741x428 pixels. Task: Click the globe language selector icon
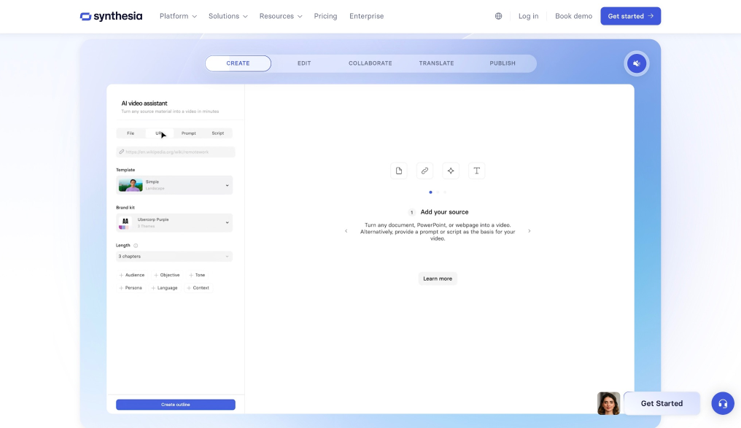coord(498,16)
